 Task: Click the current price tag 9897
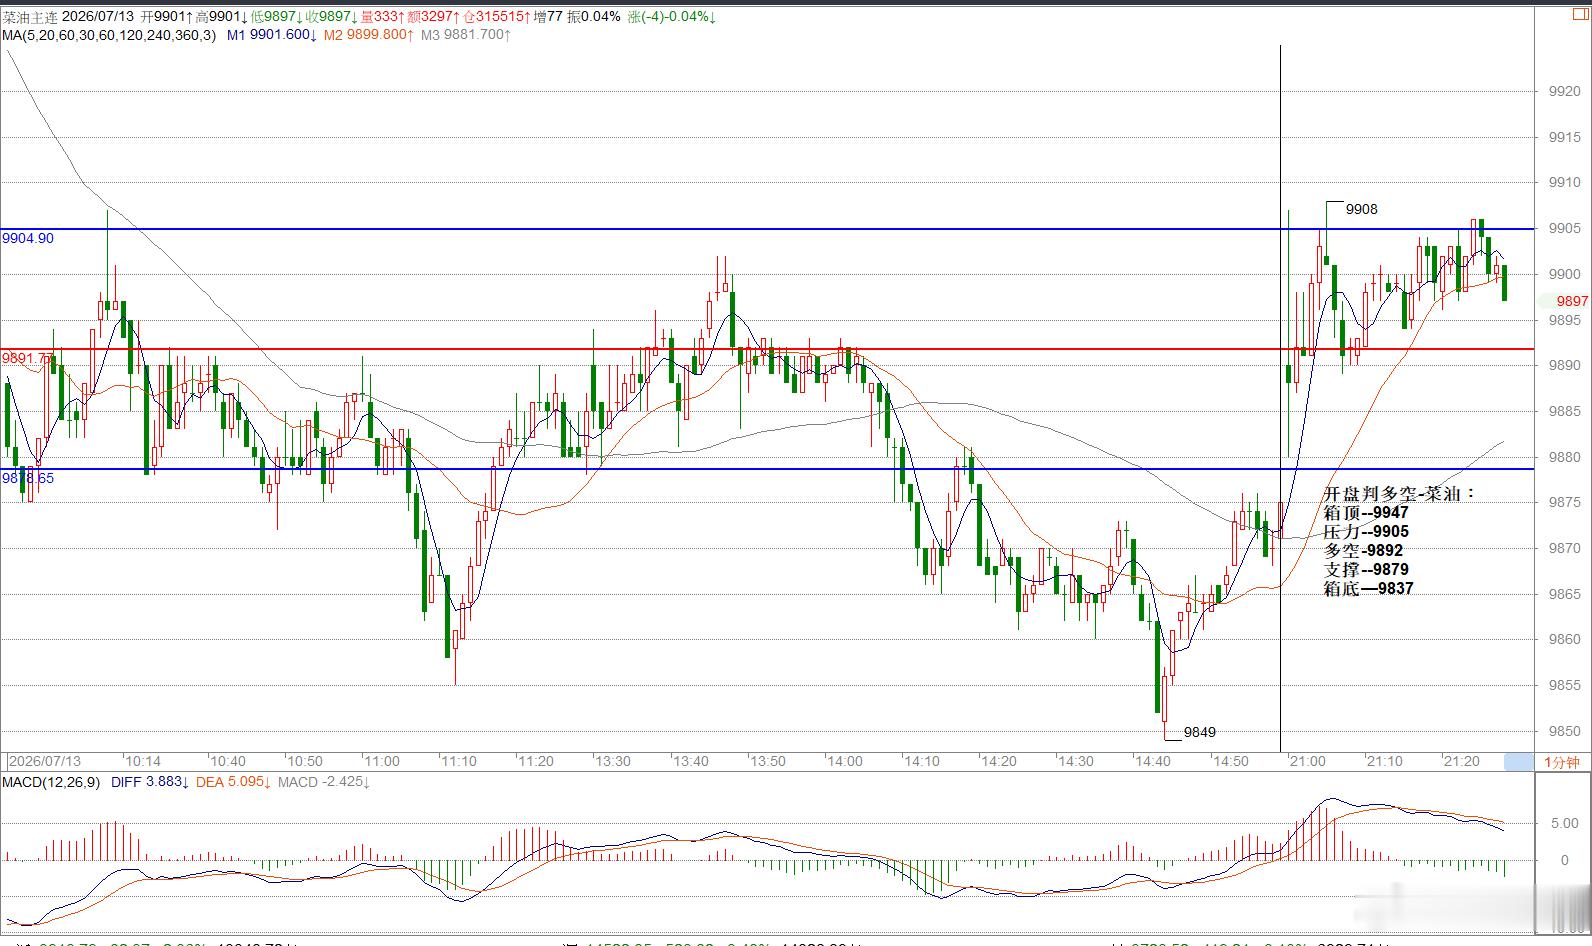[1572, 301]
